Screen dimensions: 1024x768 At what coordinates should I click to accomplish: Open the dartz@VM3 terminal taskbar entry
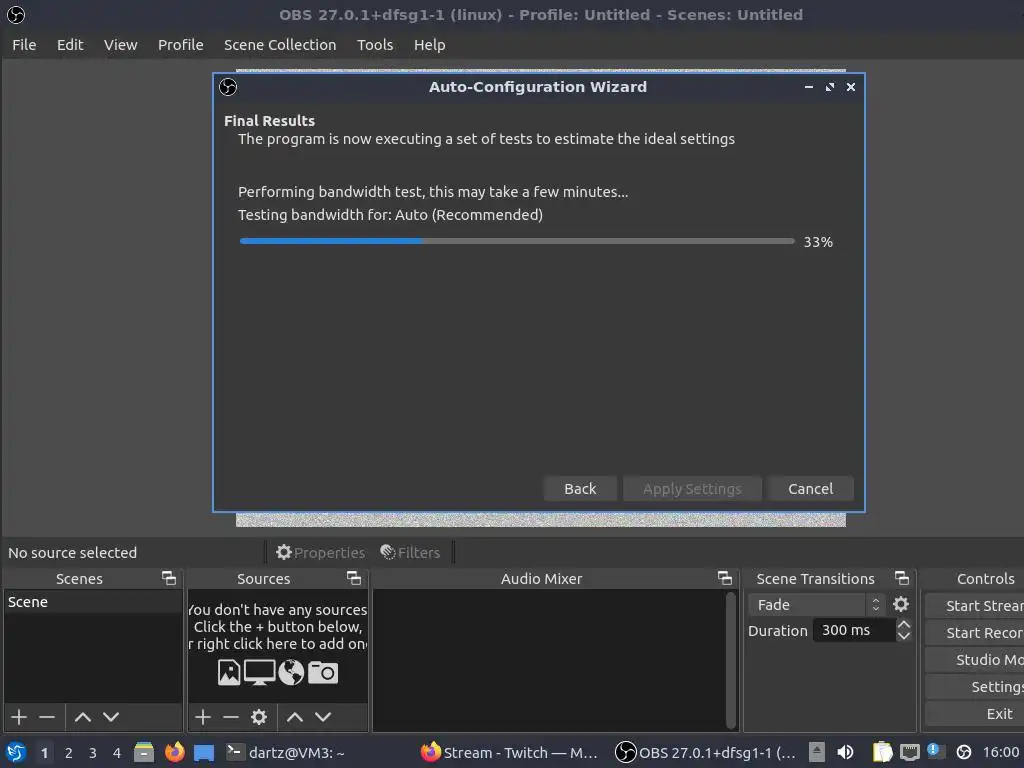[x=285, y=752]
